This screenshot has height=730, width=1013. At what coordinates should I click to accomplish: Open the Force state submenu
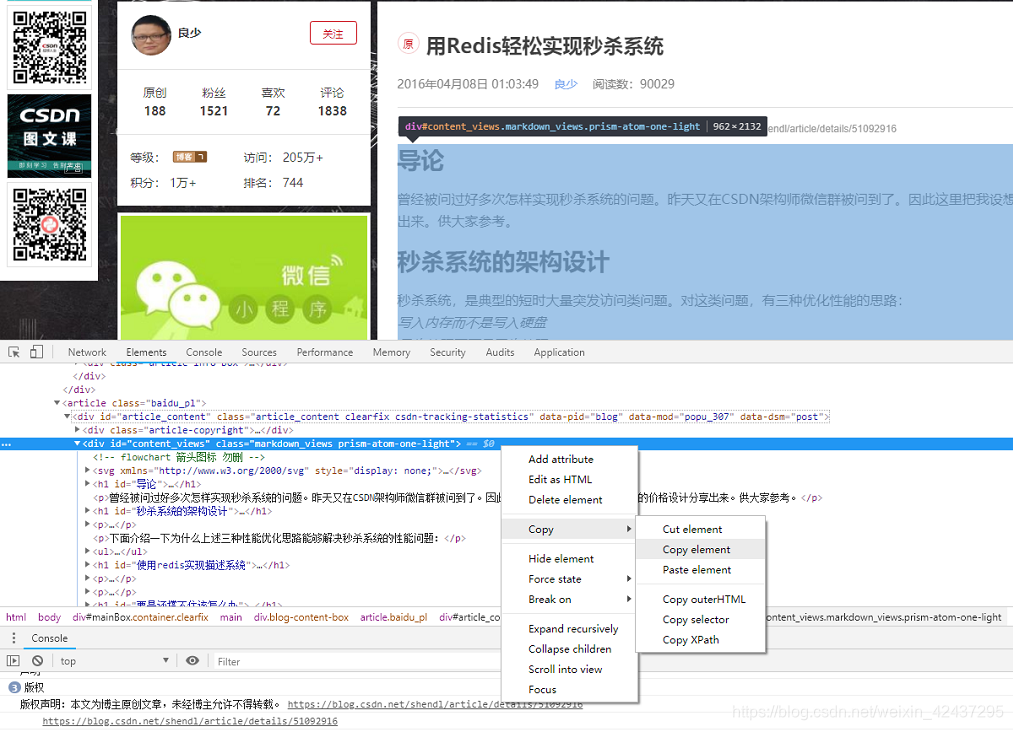coord(569,579)
